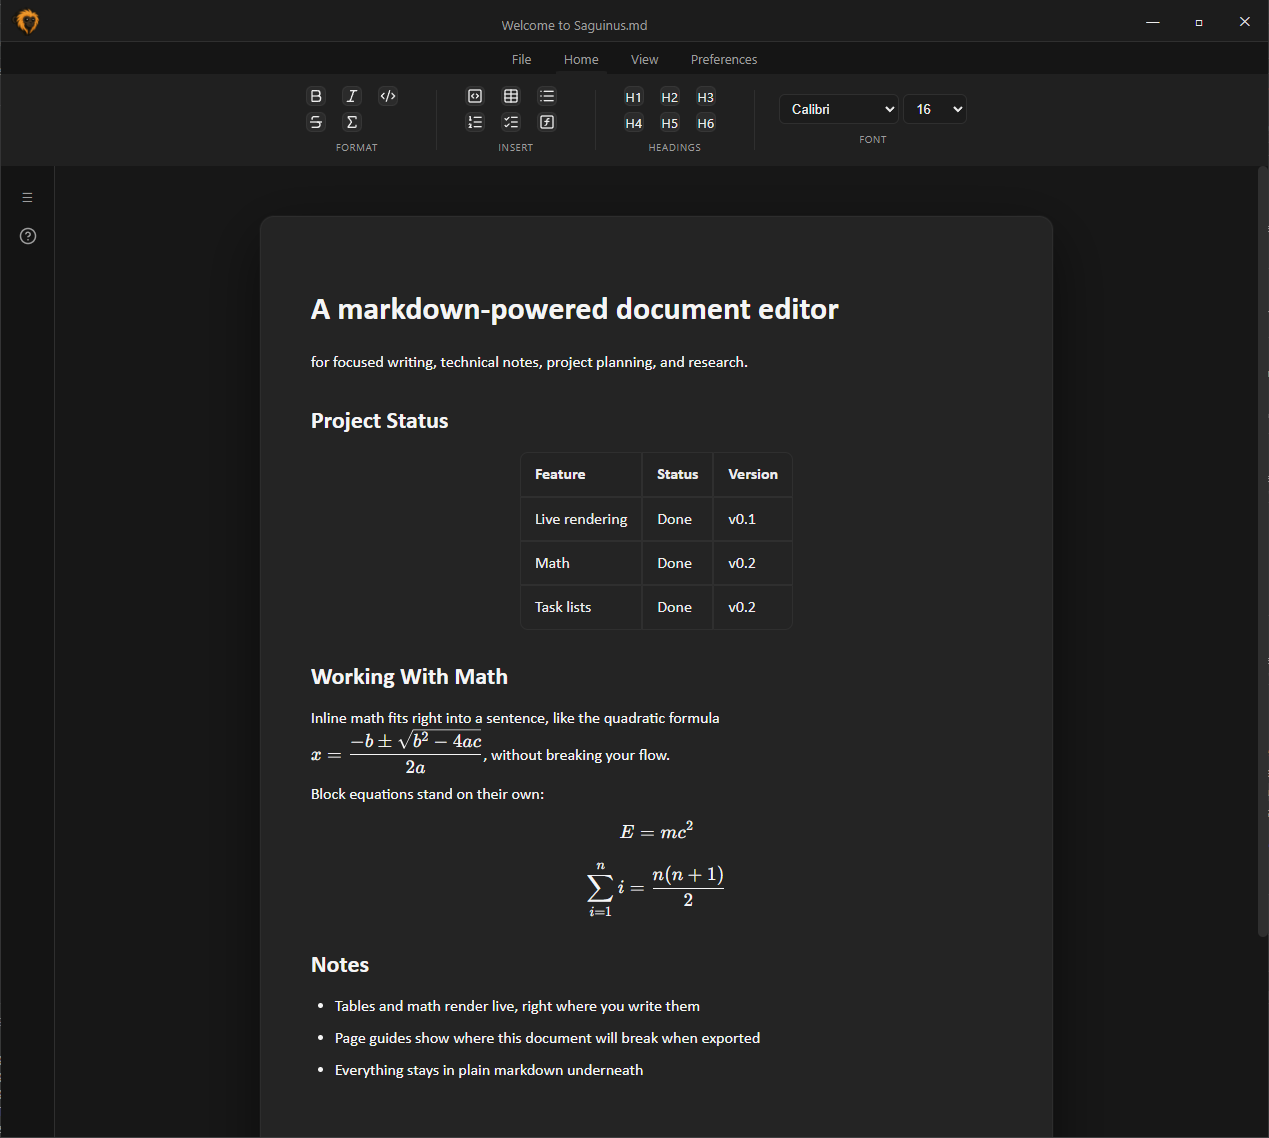This screenshot has width=1269, height=1138.
Task: Insert a table
Action: (x=511, y=96)
